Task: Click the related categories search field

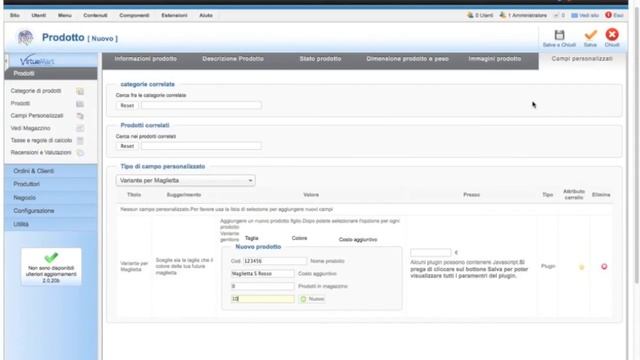Action: point(201,105)
